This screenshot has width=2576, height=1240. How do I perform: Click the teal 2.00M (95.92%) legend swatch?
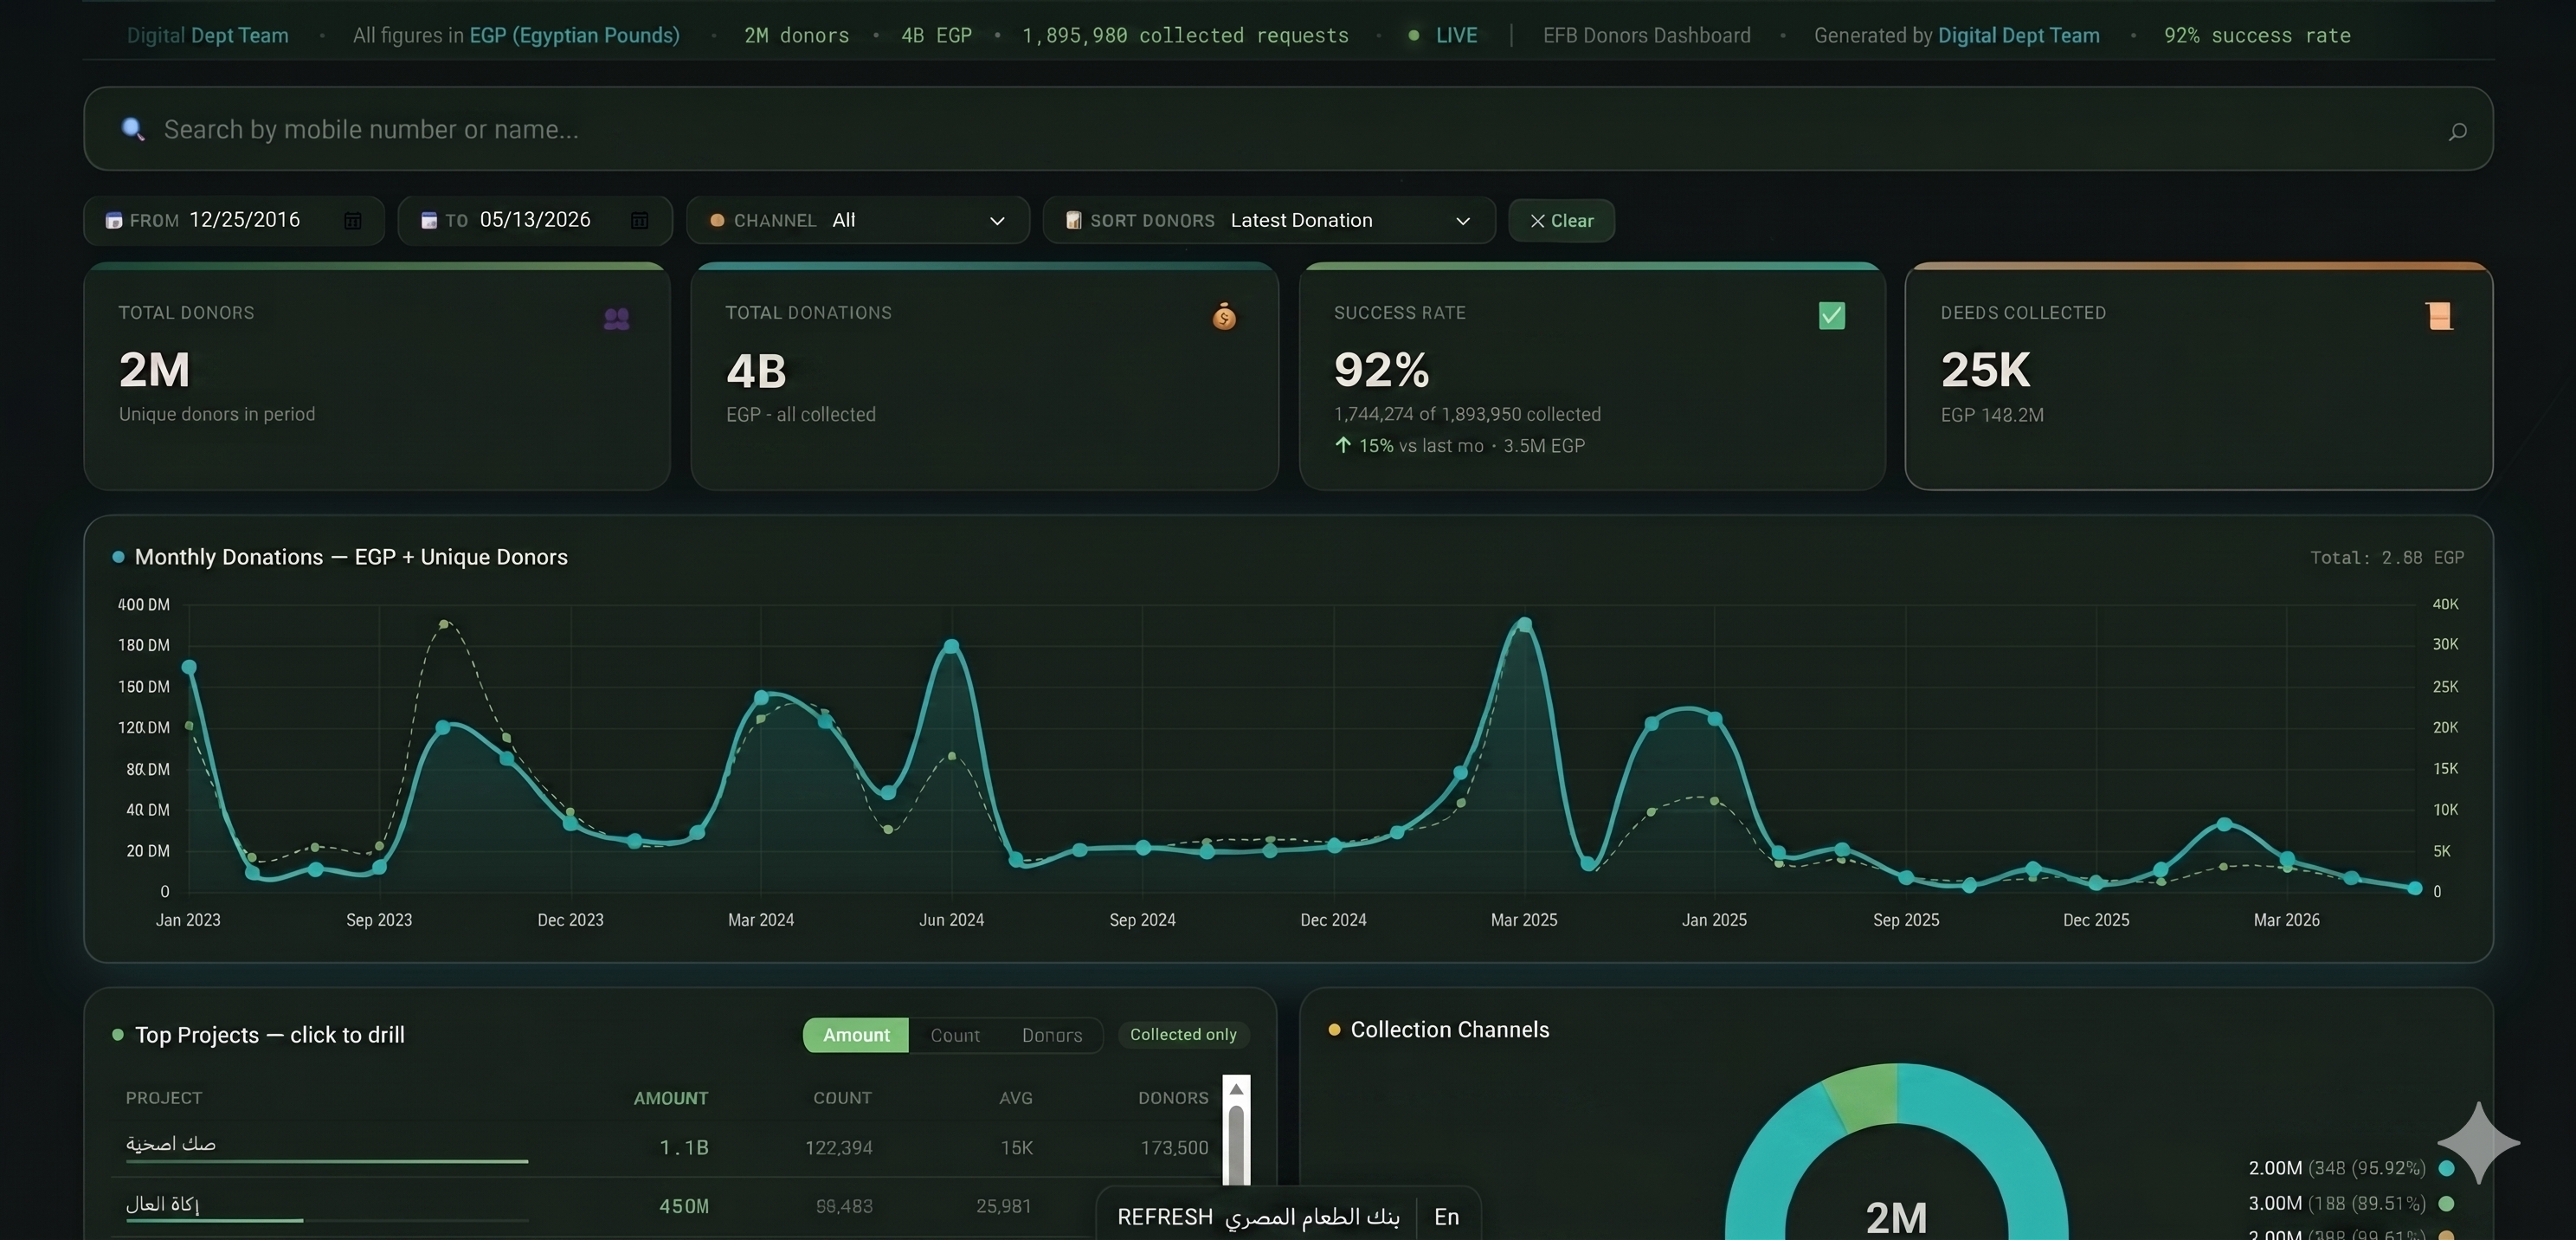click(x=2446, y=1168)
